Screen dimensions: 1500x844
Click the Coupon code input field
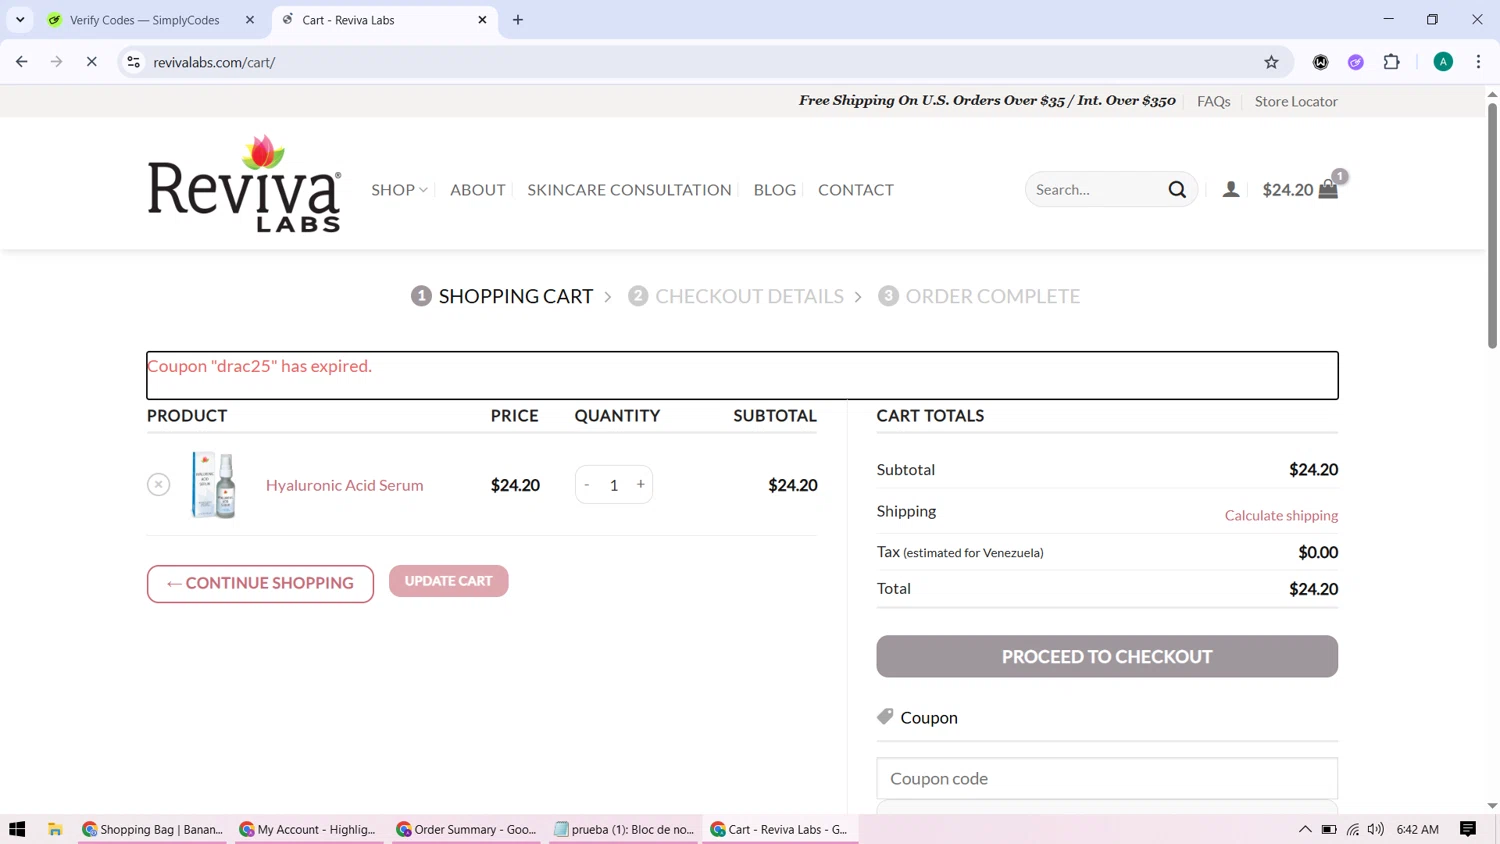click(1107, 778)
